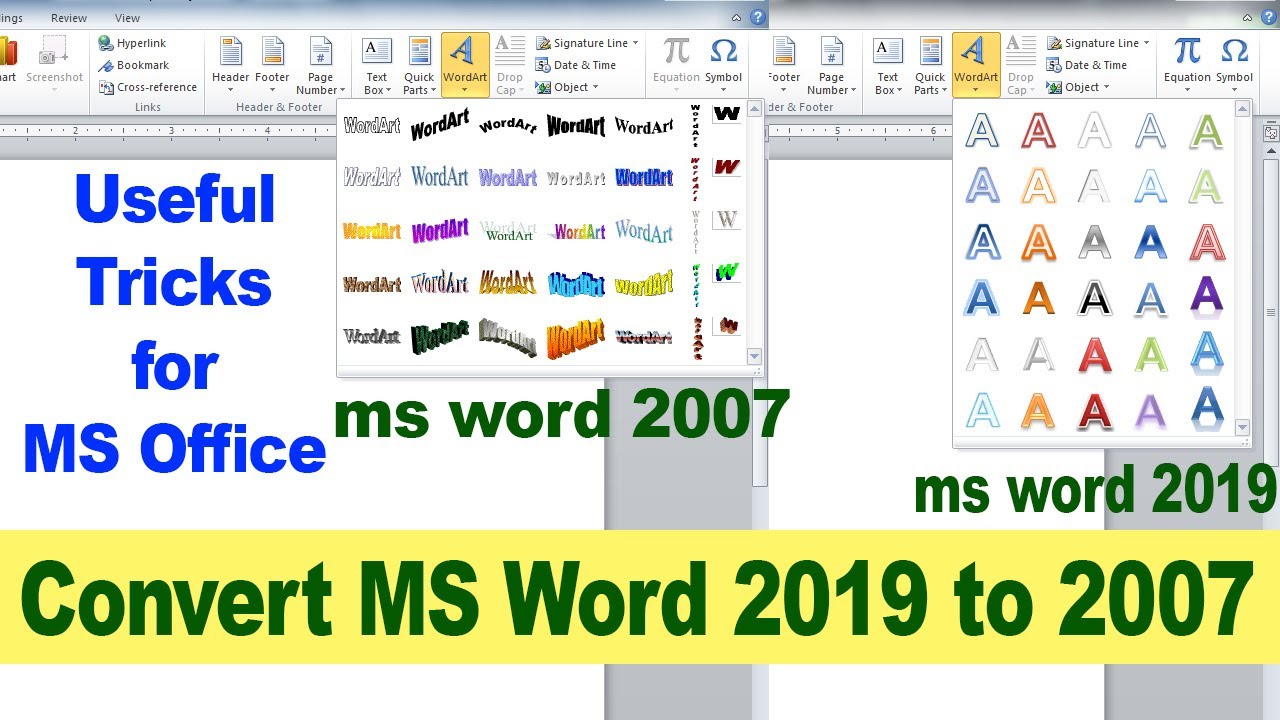Open the Header dropdown in the ribbon

[231, 65]
